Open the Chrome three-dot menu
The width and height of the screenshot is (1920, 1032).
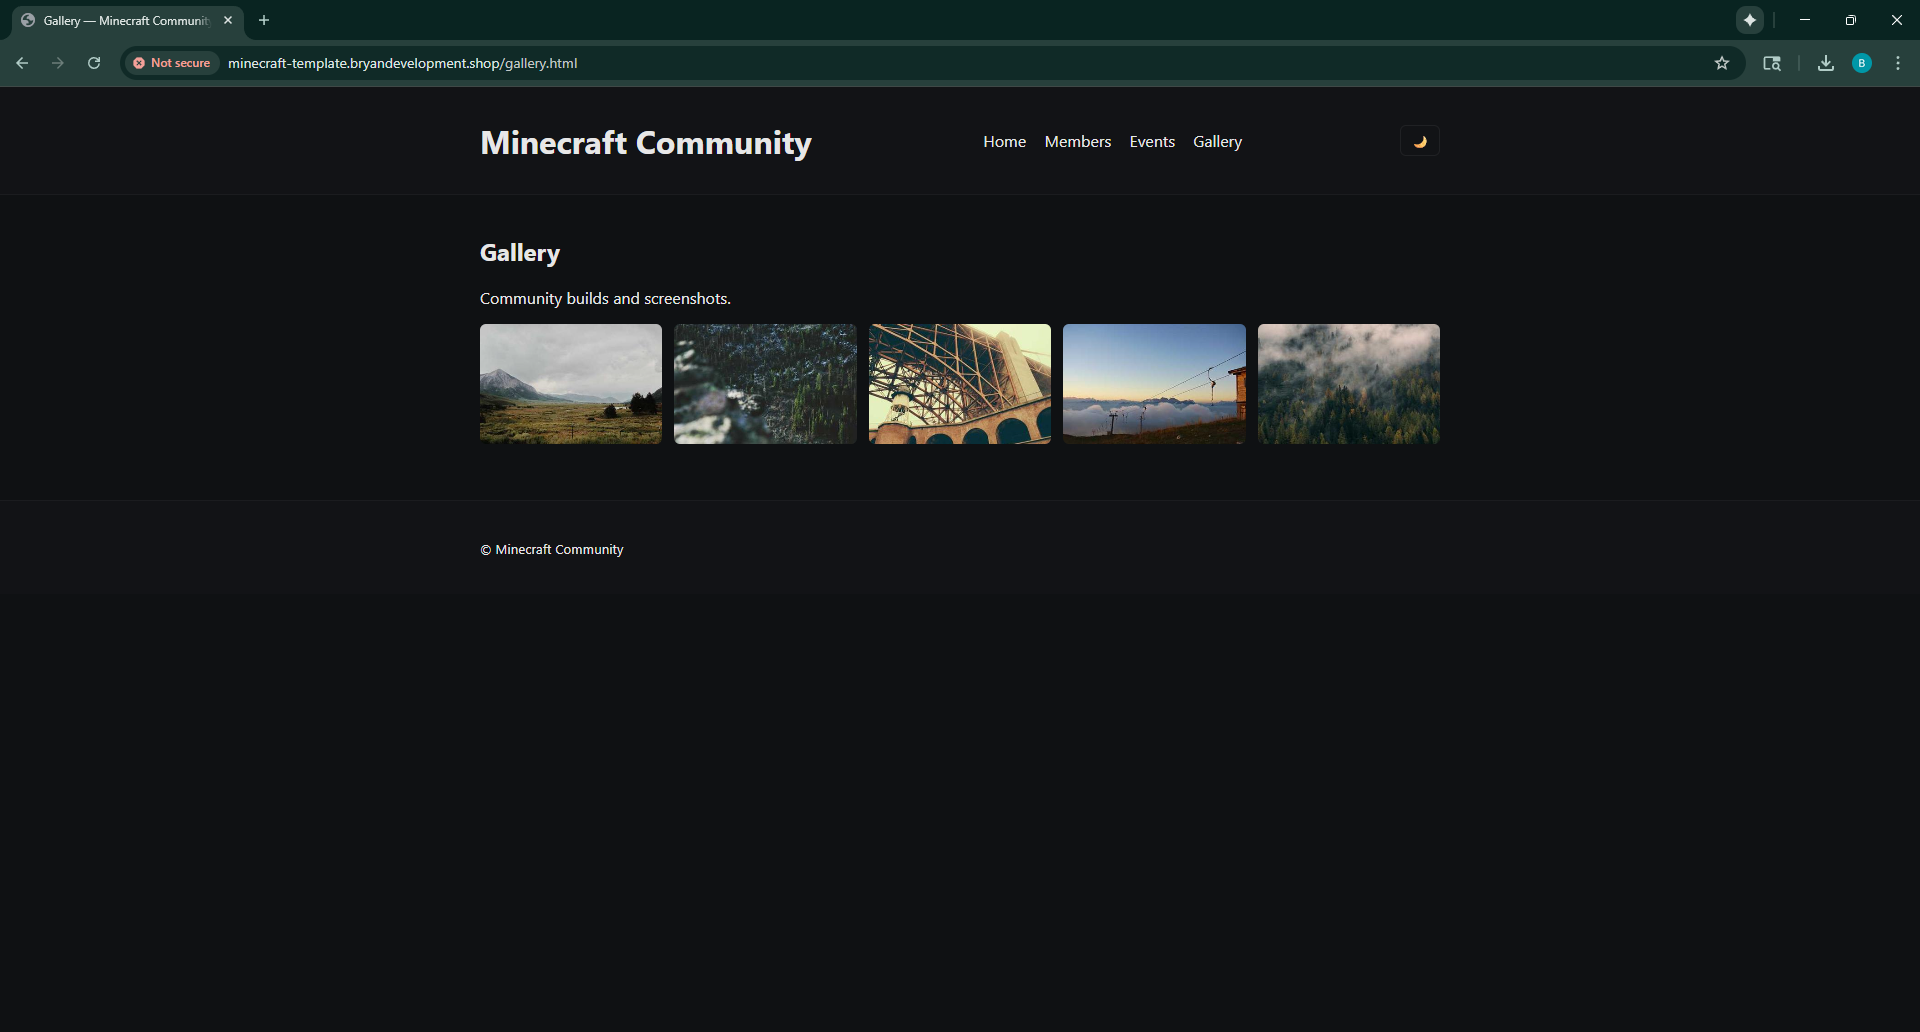click(1898, 63)
